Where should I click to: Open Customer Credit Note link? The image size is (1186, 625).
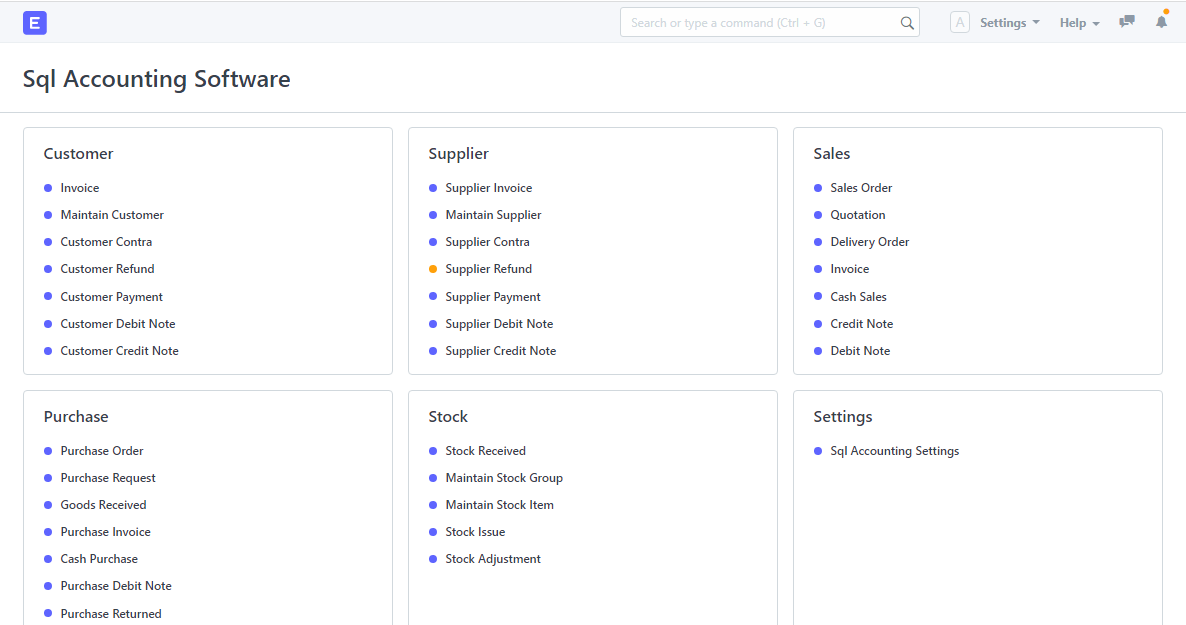[x=120, y=351]
